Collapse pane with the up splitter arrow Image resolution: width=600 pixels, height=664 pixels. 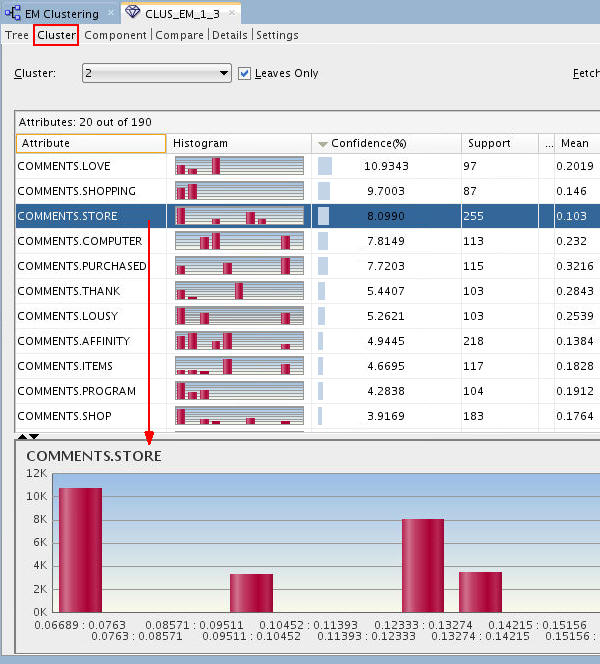[x=22, y=436]
